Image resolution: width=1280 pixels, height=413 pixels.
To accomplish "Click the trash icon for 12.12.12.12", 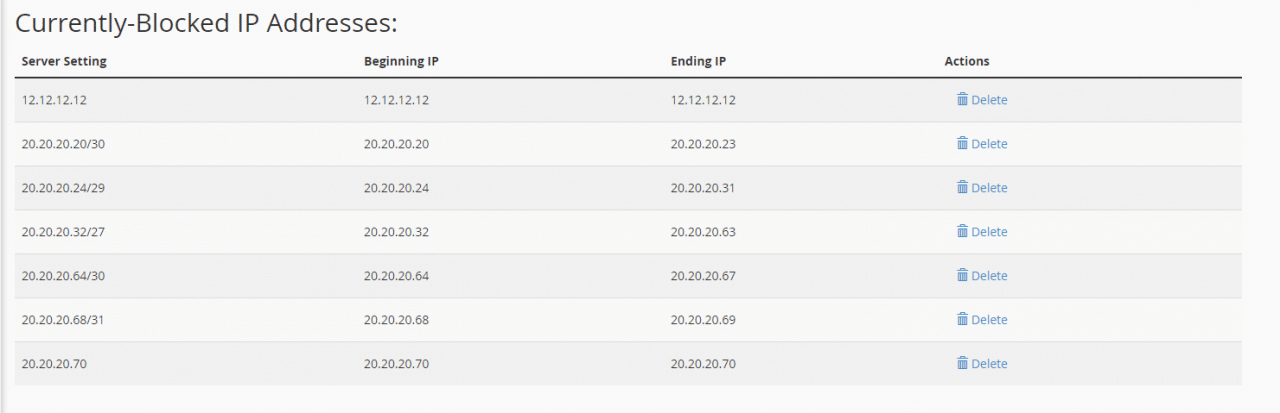I will pos(962,99).
